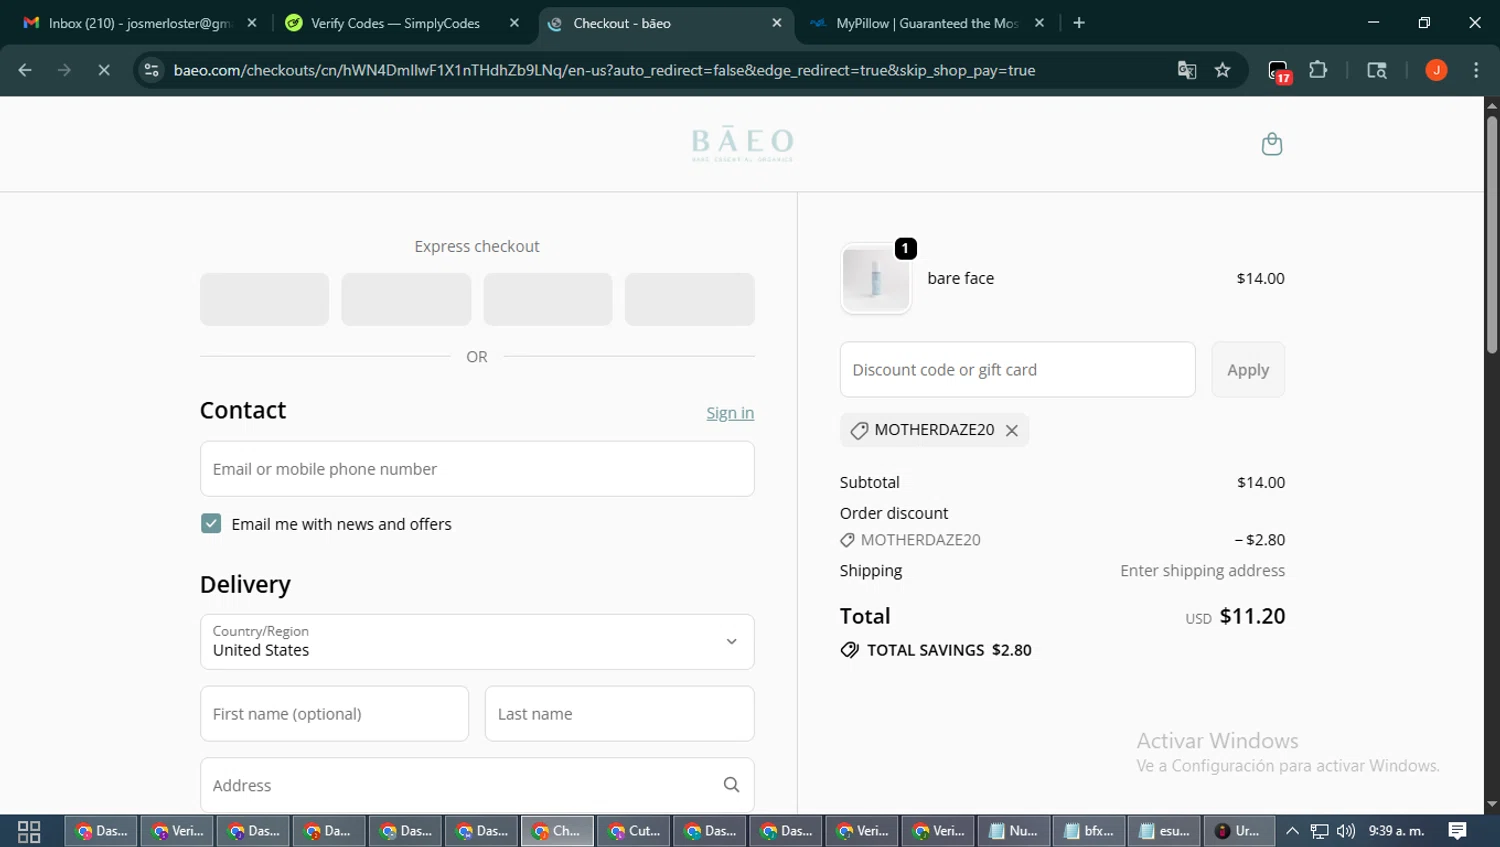Bookmark this page with the star icon
This screenshot has width=1500, height=847.
[1222, 70]
